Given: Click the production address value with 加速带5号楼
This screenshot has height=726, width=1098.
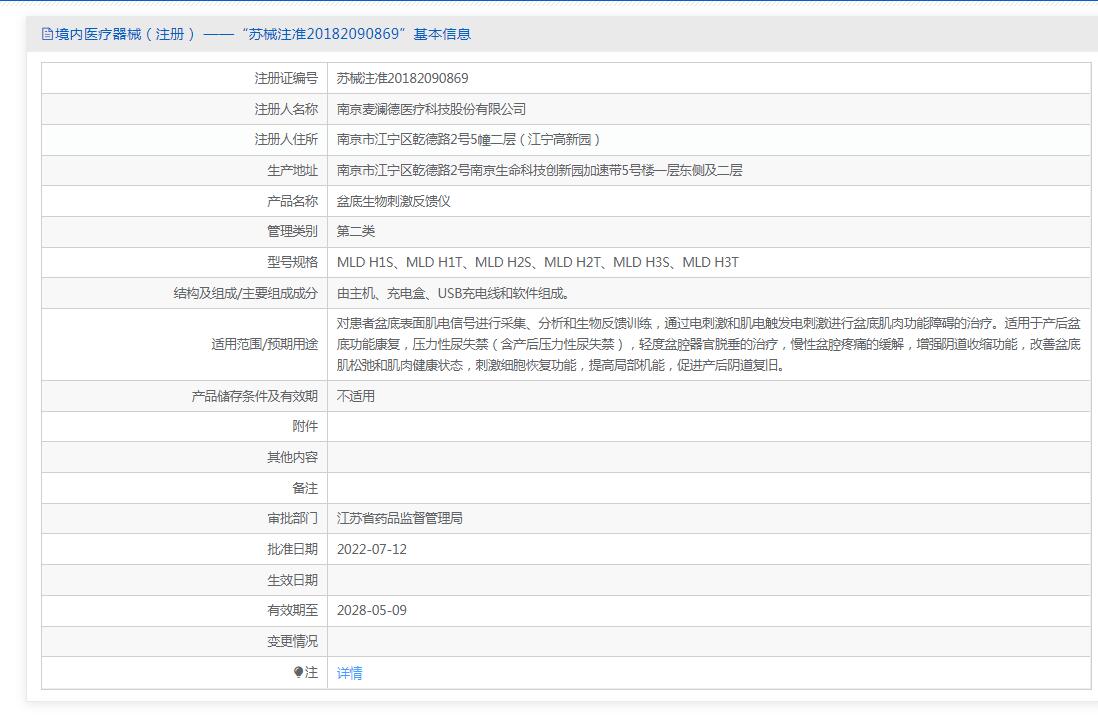Looking at the screenshot, I should (539, 170).
